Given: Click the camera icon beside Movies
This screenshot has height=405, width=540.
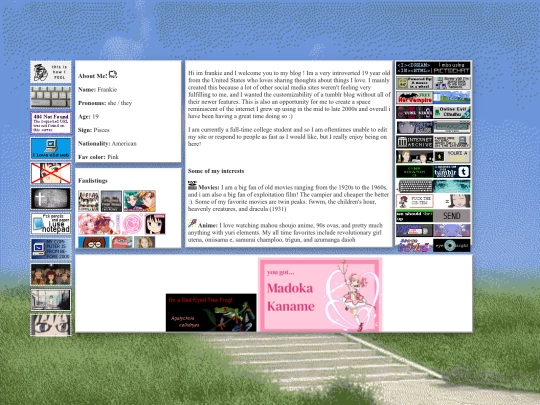Looking at the screenshot, I should coord(192,186).
